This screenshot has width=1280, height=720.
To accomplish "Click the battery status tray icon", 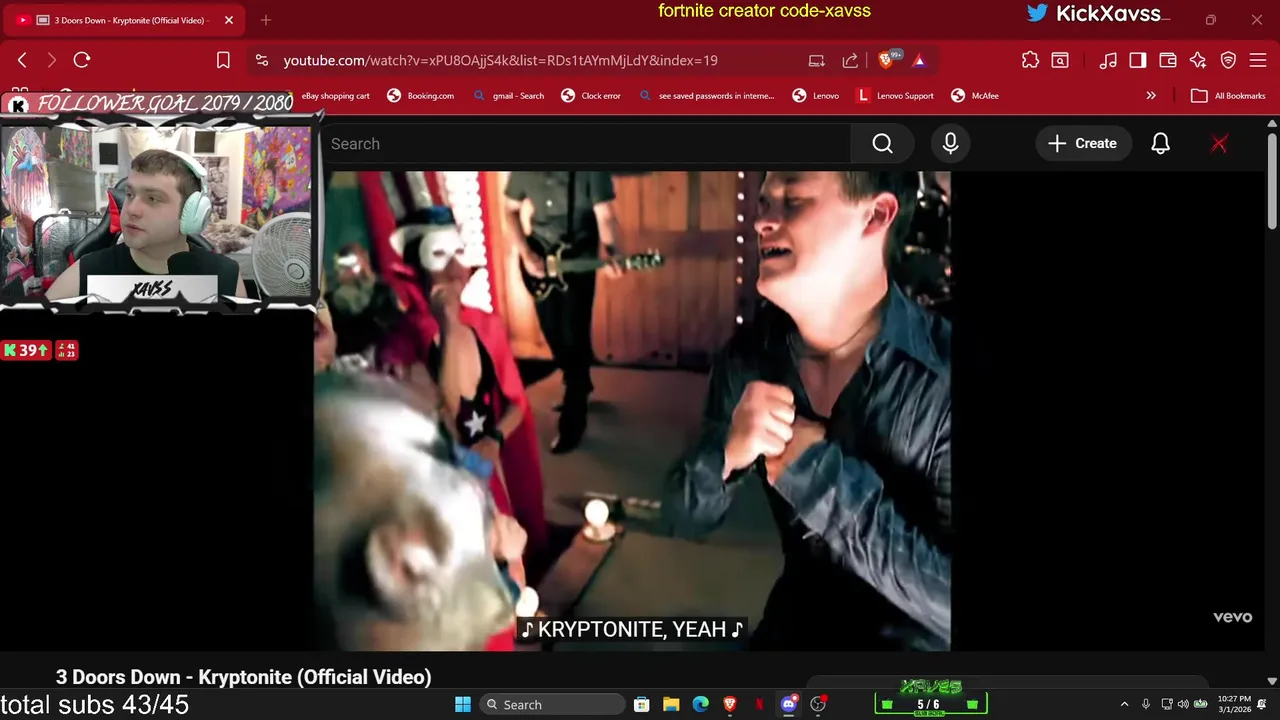I will [1200, 705].
